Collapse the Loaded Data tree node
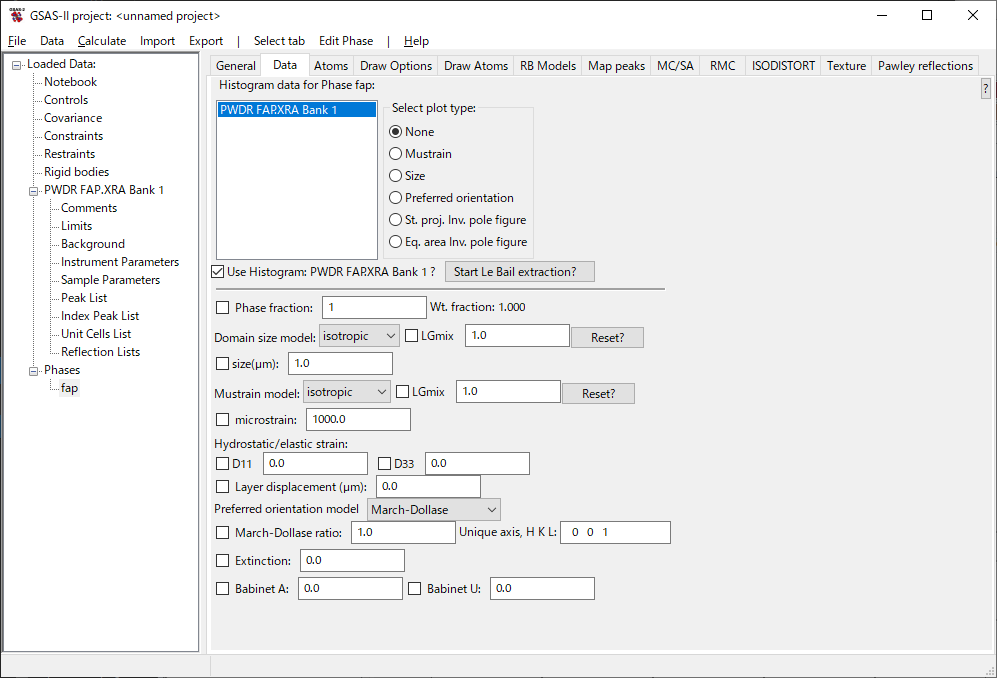 (x=17, y=65)
